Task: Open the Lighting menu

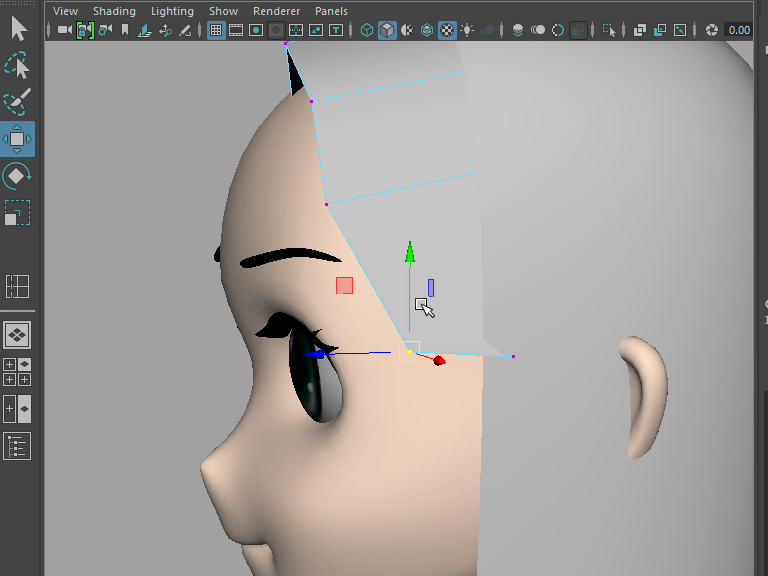Action: coord(172,11)
